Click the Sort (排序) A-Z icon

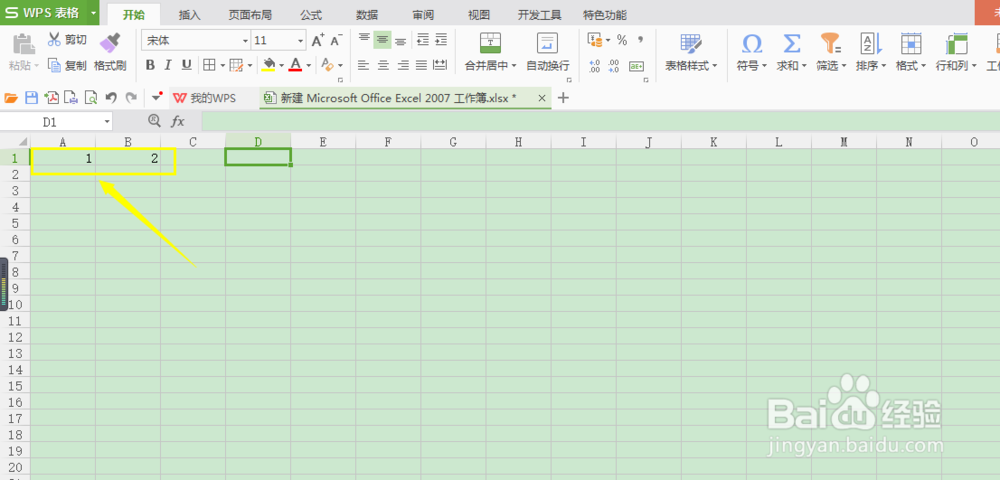point(871,43)
